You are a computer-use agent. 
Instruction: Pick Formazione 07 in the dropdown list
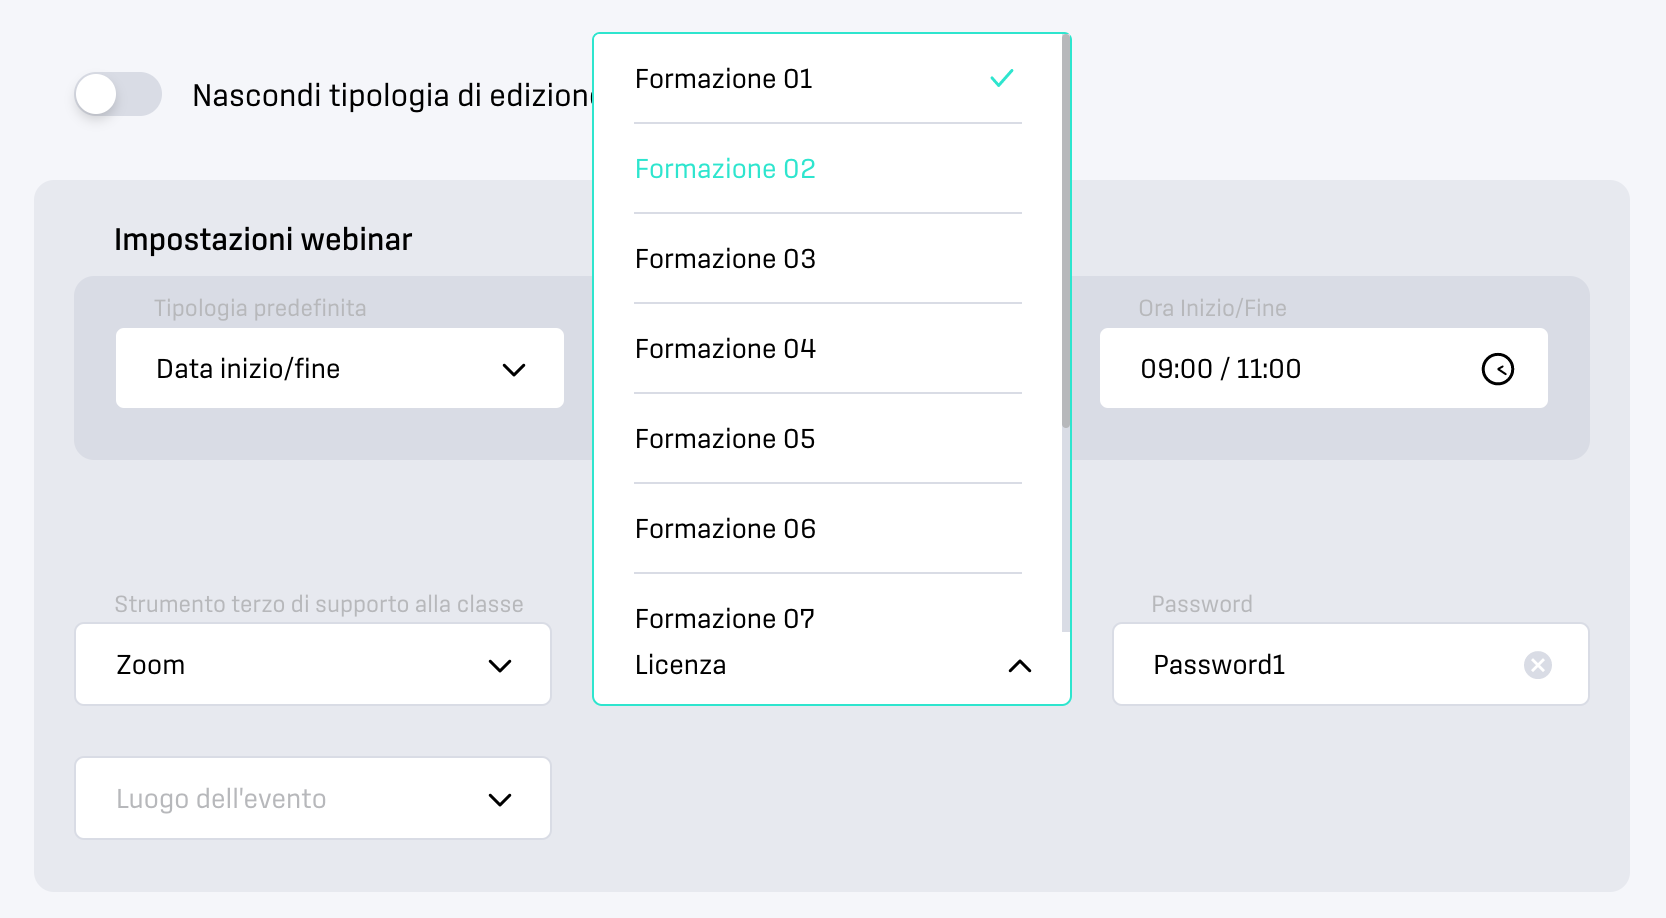coord(828,612)
